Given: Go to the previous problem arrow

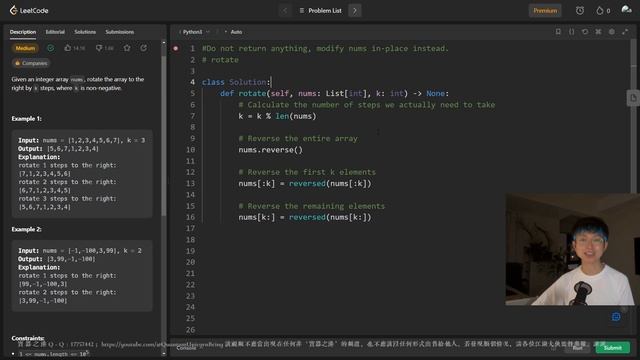Looking at the screenshot, I should (285, 11).
